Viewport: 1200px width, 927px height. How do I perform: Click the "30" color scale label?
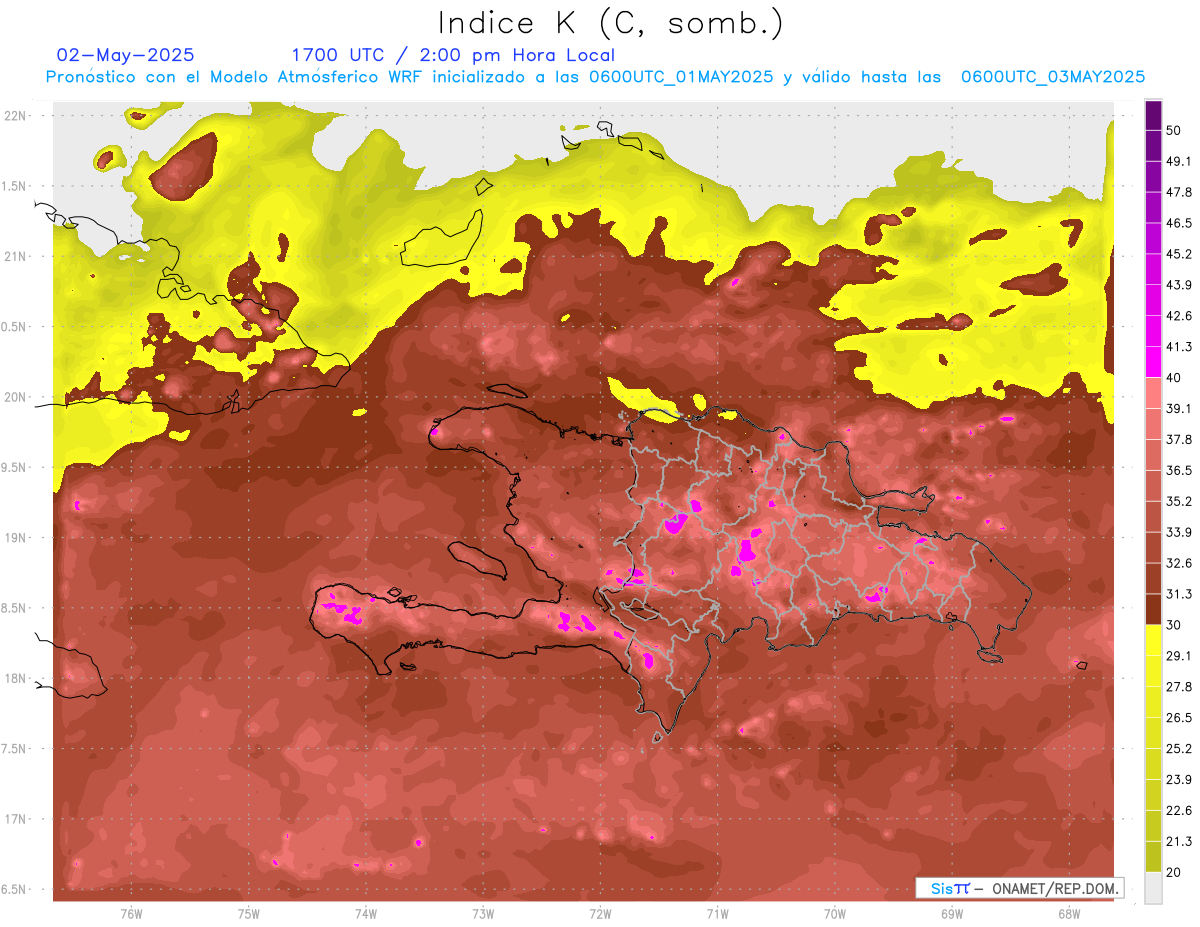tap(1175, 625)
